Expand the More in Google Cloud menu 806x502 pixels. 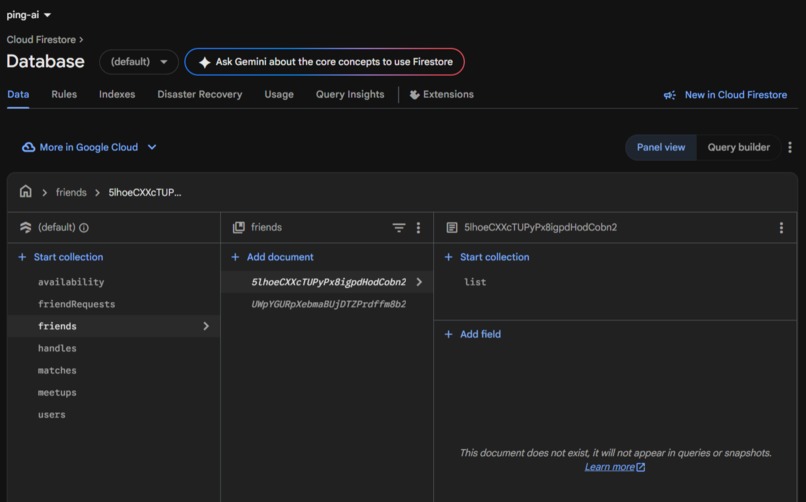[x=89, y=147]
